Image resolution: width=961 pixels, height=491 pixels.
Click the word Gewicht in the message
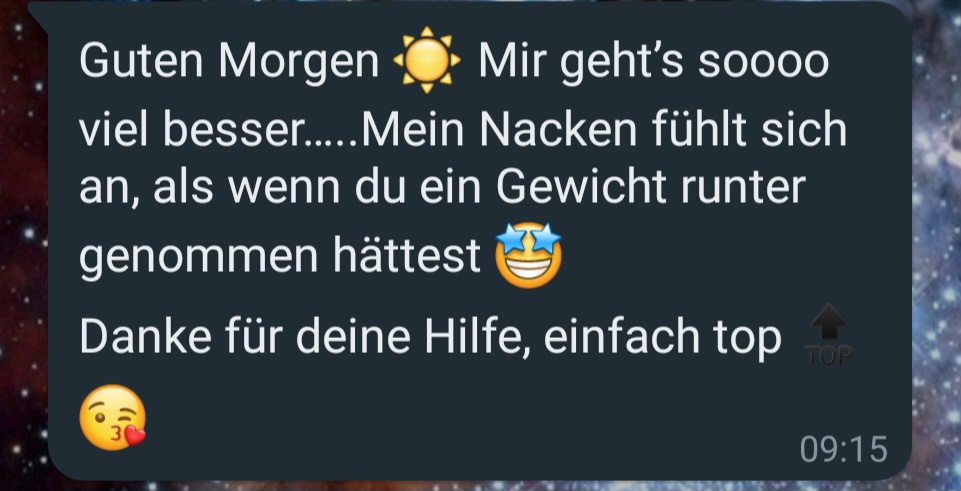pyautogui.click(x=581, y=188)
